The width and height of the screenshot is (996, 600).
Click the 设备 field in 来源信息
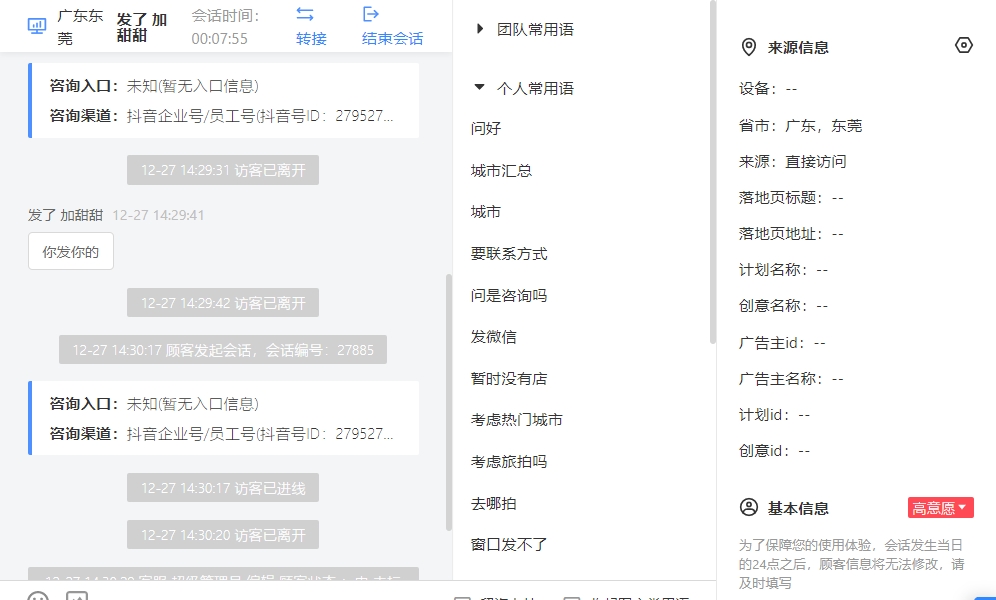pyautogui.click(x=768, y=89)
